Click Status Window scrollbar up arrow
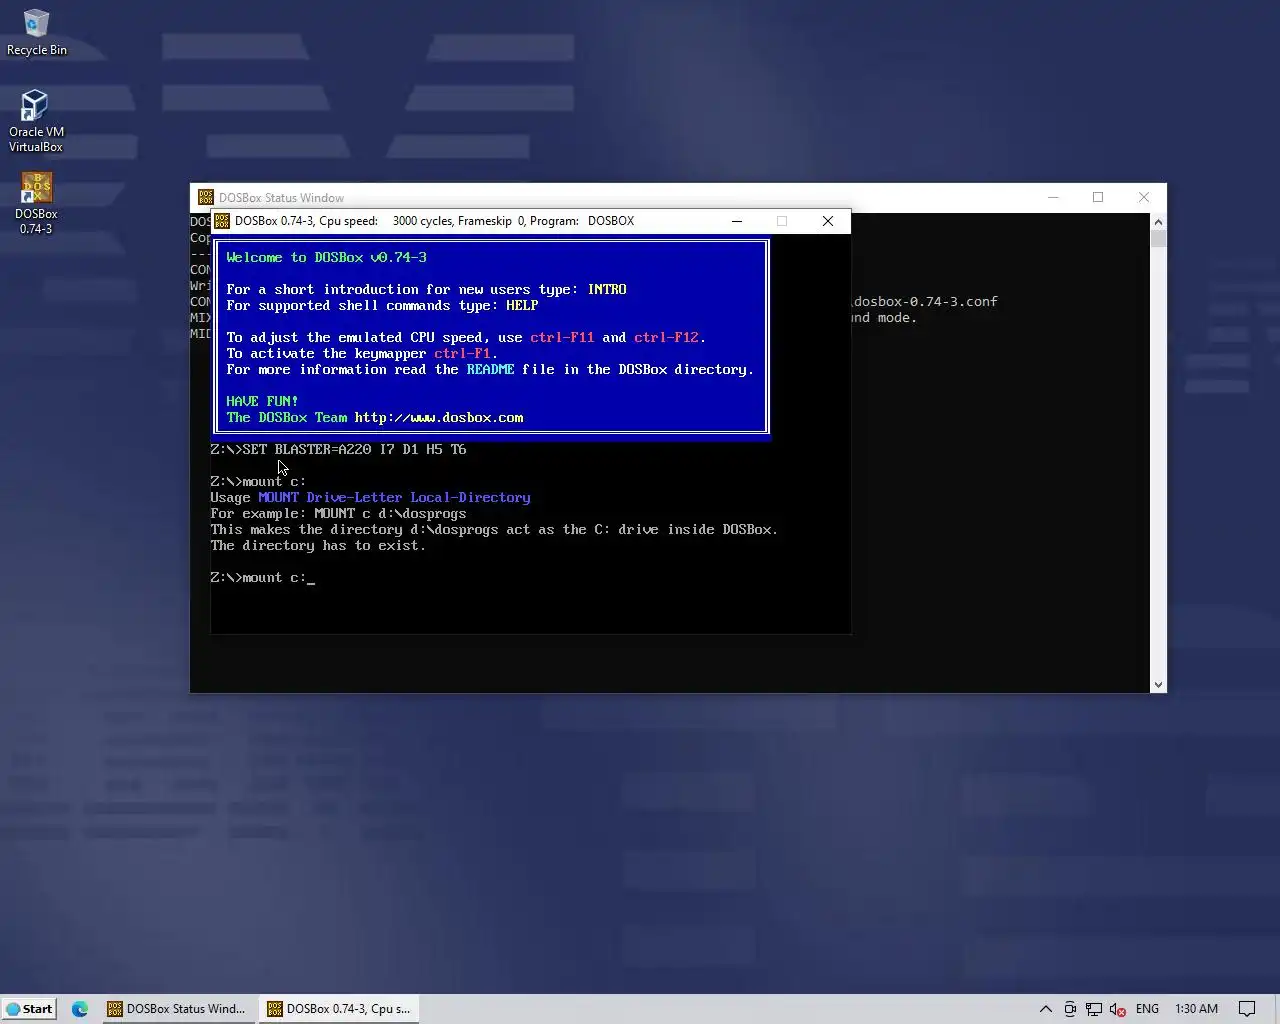 [1158, 221]
